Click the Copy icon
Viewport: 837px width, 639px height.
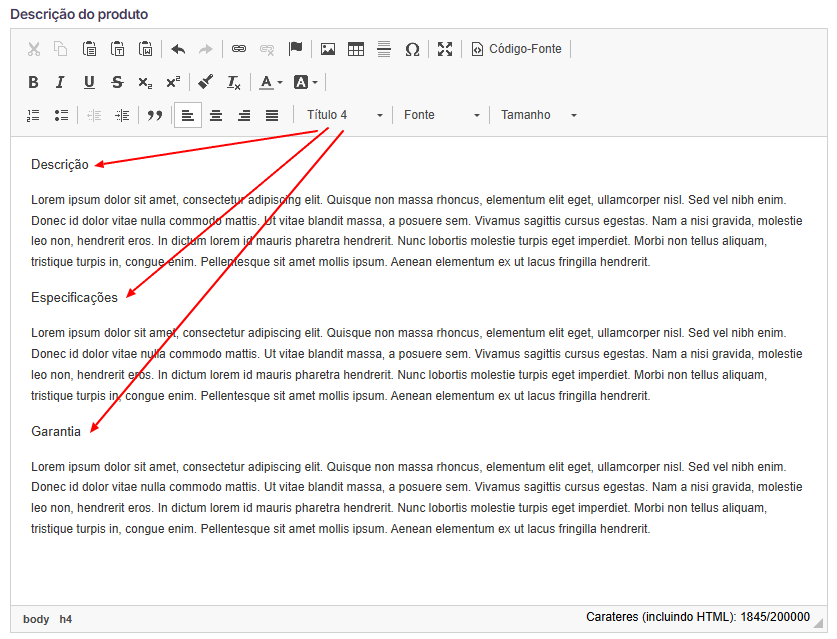(x=61, y=49)
